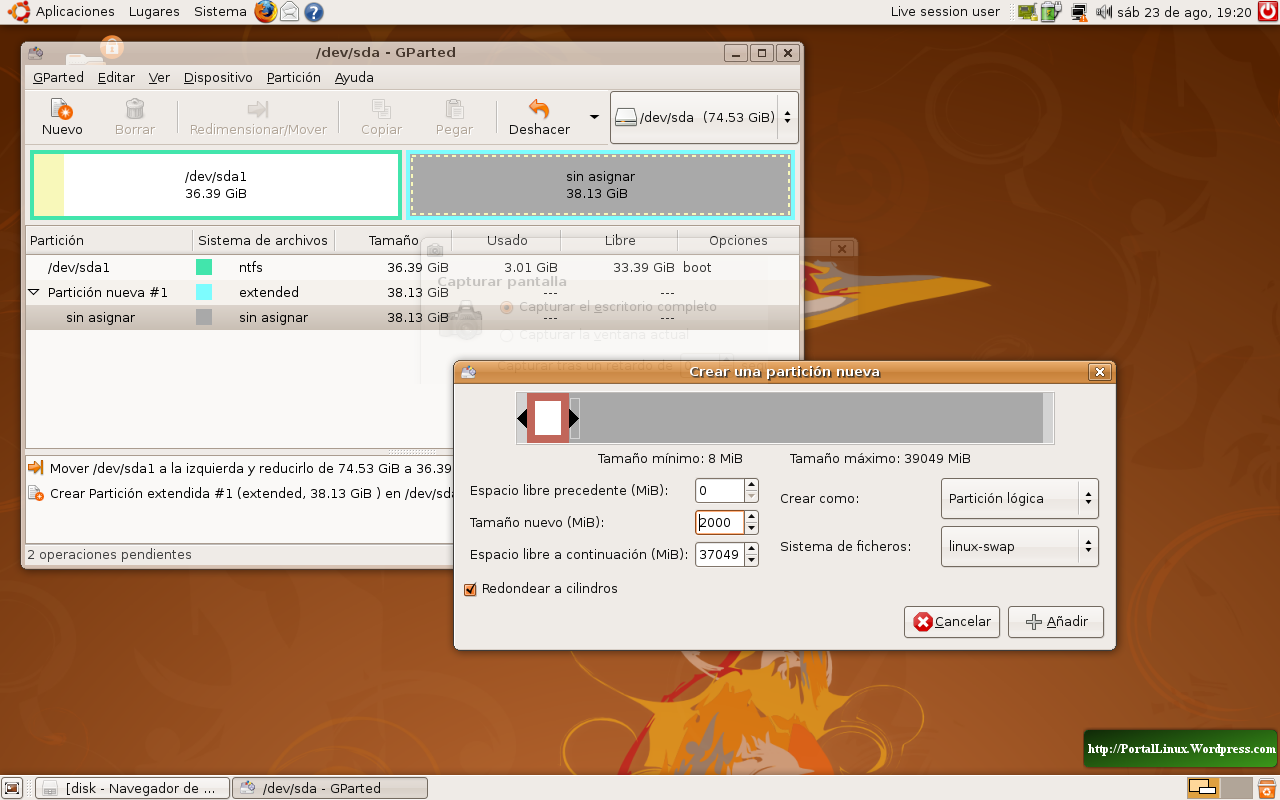Open the Sistema de ficheros dropdown
The height and width of the screenshot is (800, 1280).
point(1019,547)
